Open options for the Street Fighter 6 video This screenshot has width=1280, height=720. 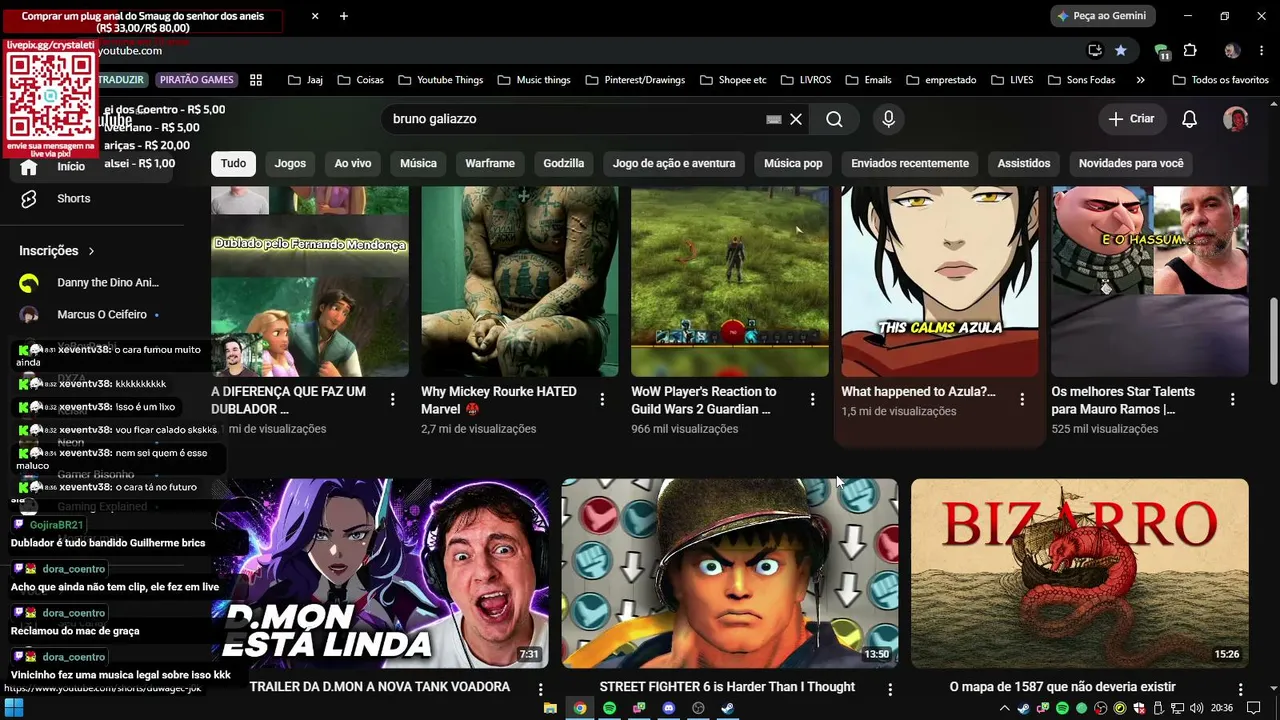point(890,689)
